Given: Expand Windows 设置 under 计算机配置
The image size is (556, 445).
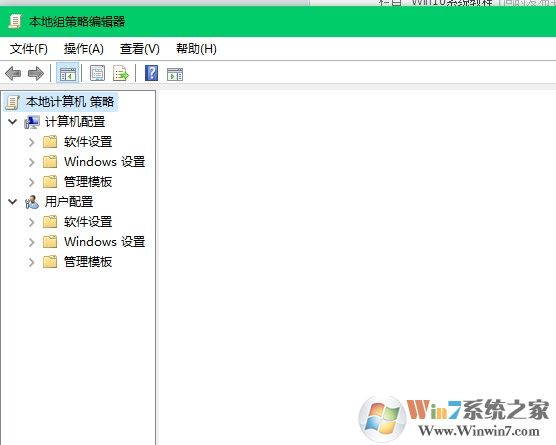Looking at the screenshot, I should point(32,162).
